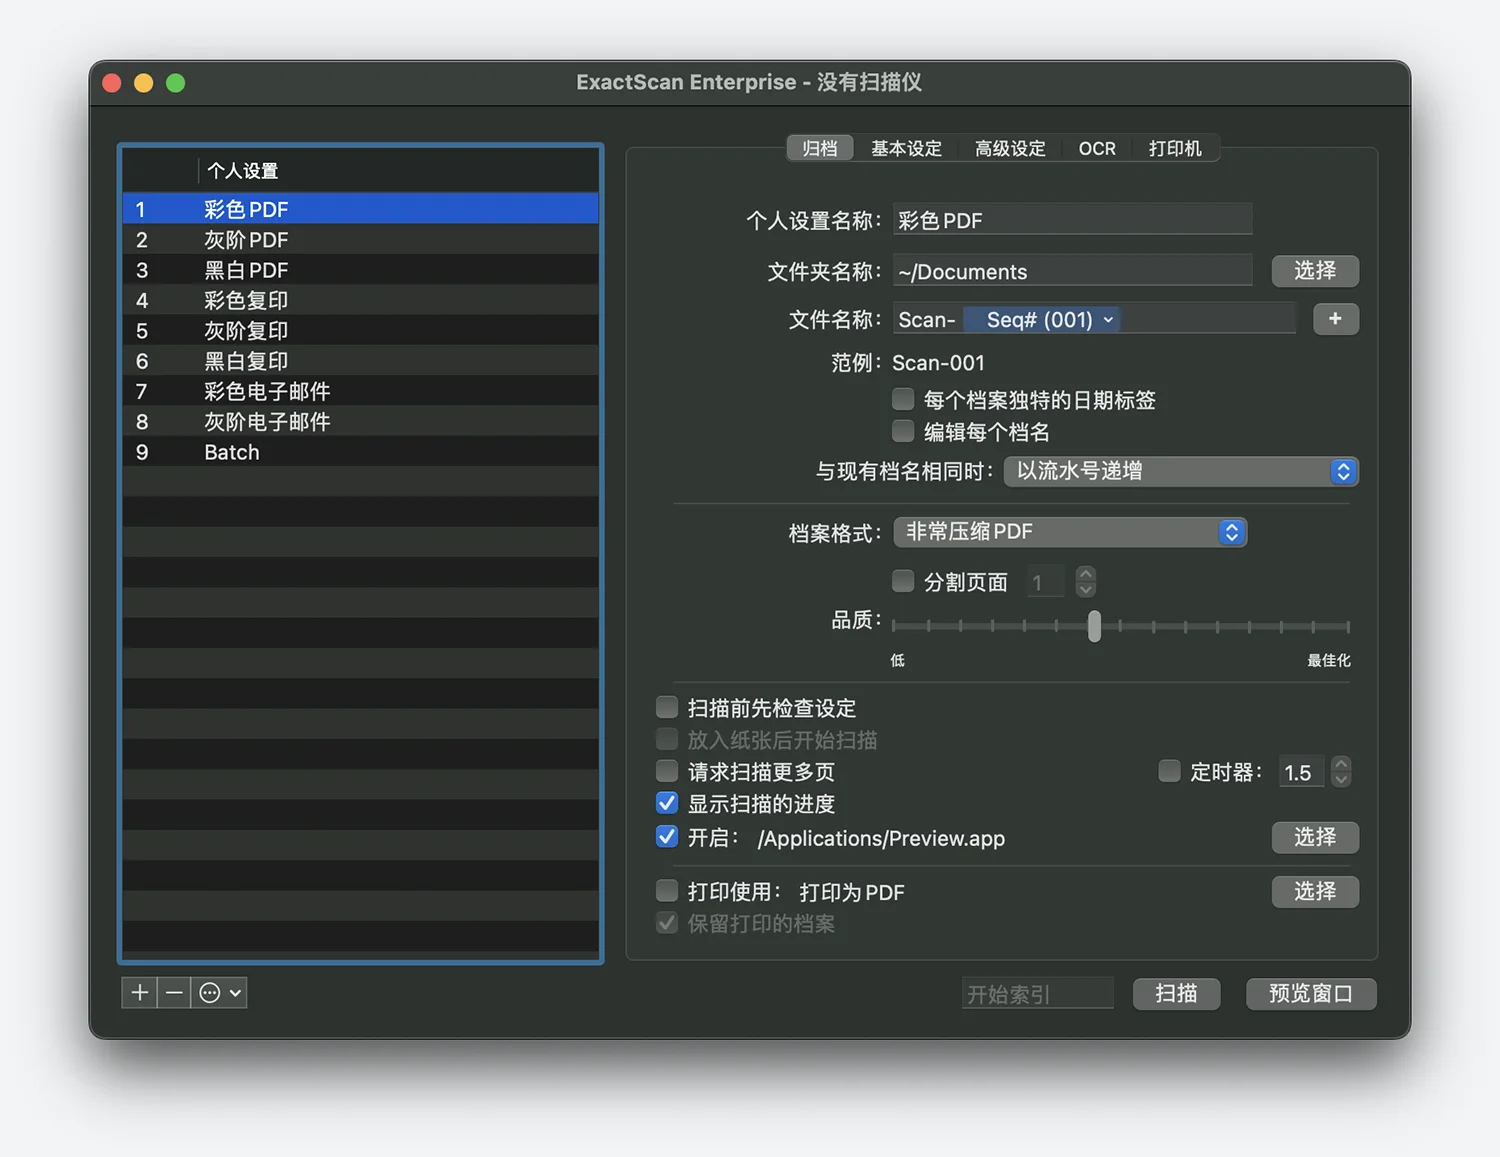
Task: Check verify settings before scanning option
Action: click(x=667, y=708)
